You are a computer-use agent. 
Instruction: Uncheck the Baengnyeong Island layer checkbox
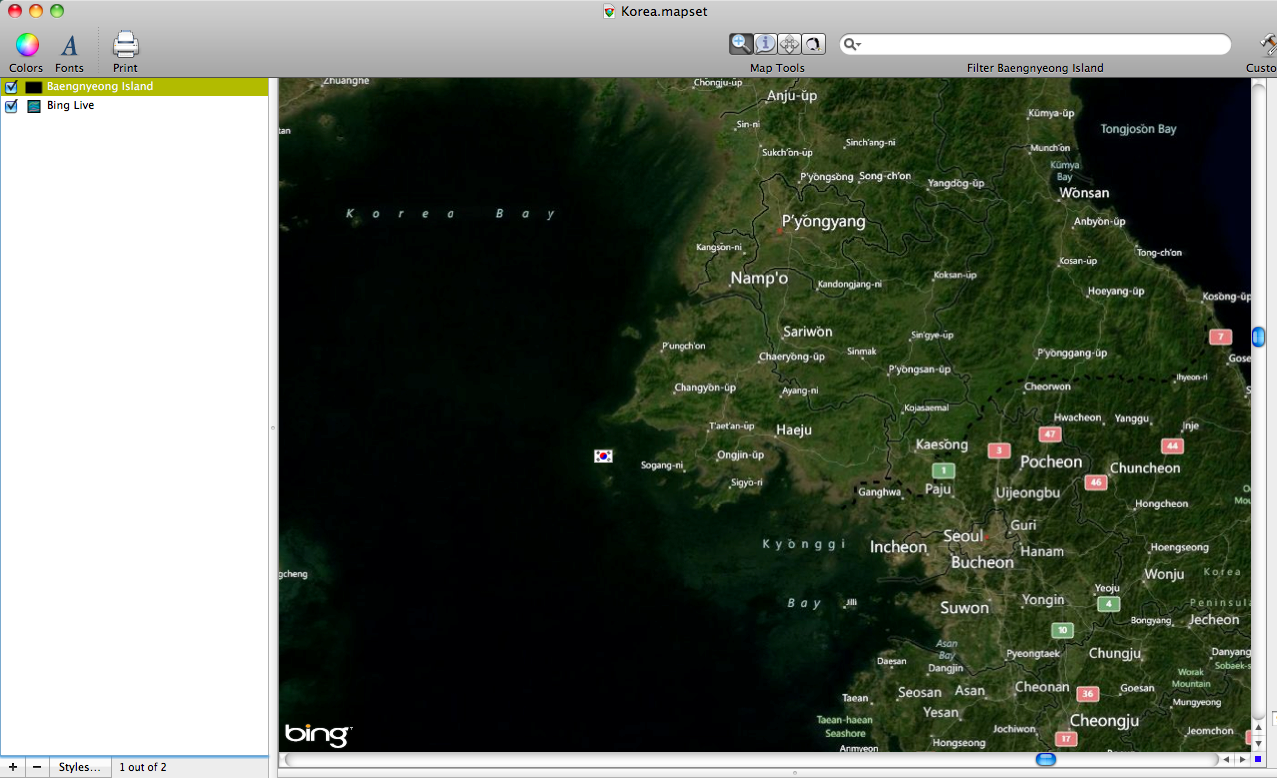[12, 87]
